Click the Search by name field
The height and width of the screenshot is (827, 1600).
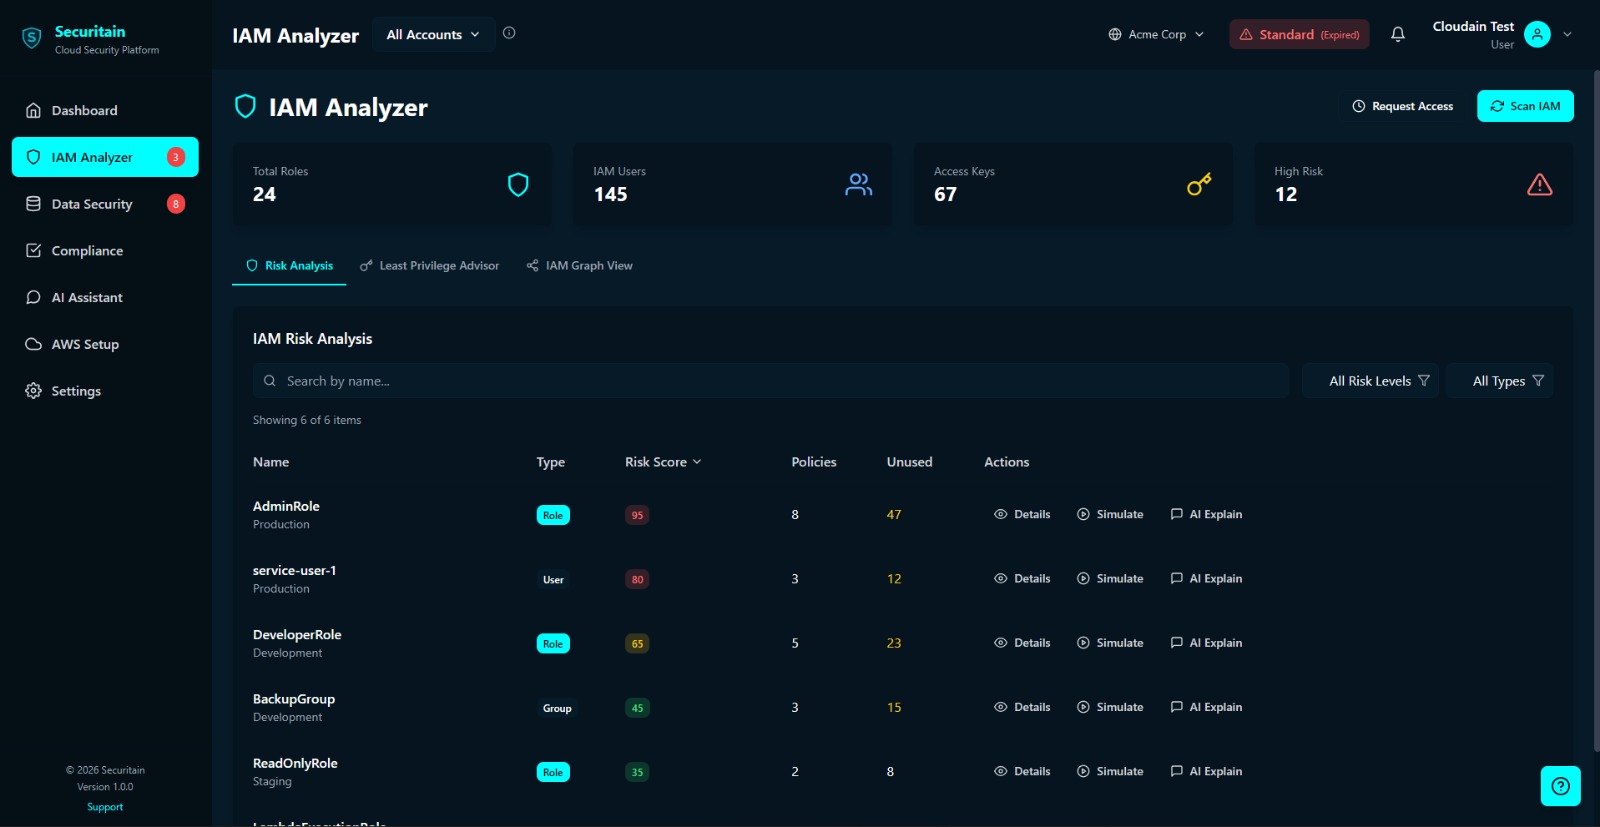pos(770,381)
